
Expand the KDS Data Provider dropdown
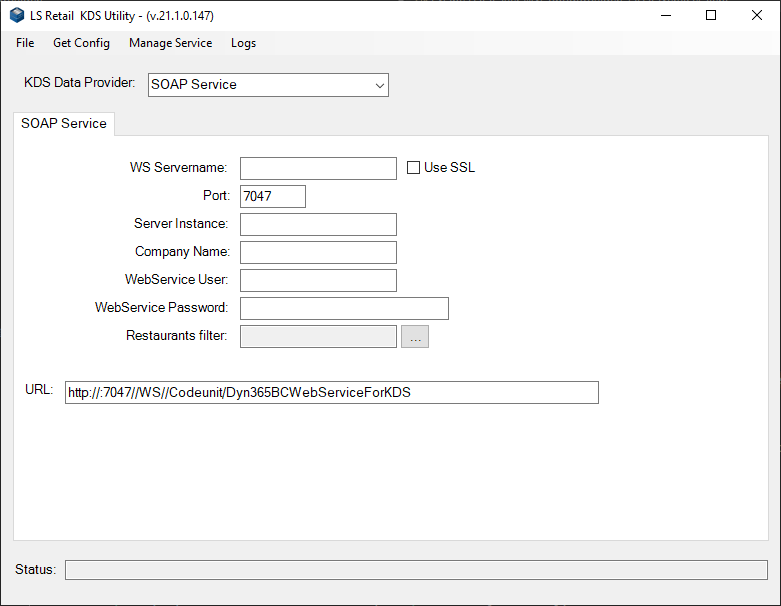click(380, 85)
